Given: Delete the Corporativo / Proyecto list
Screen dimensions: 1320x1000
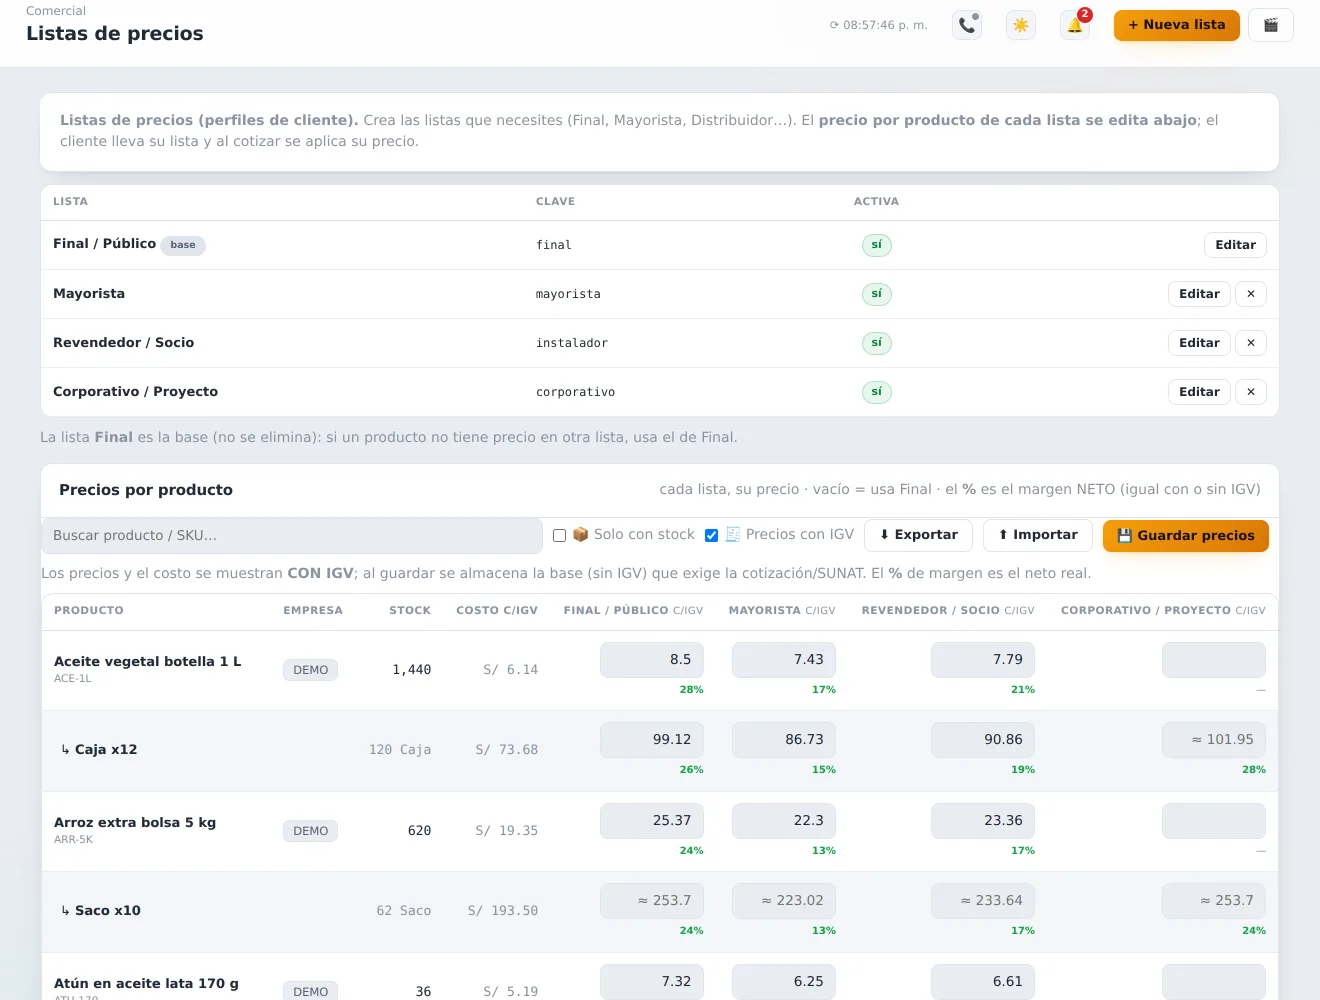Looking at the screenshot, I should (1251, 392).
